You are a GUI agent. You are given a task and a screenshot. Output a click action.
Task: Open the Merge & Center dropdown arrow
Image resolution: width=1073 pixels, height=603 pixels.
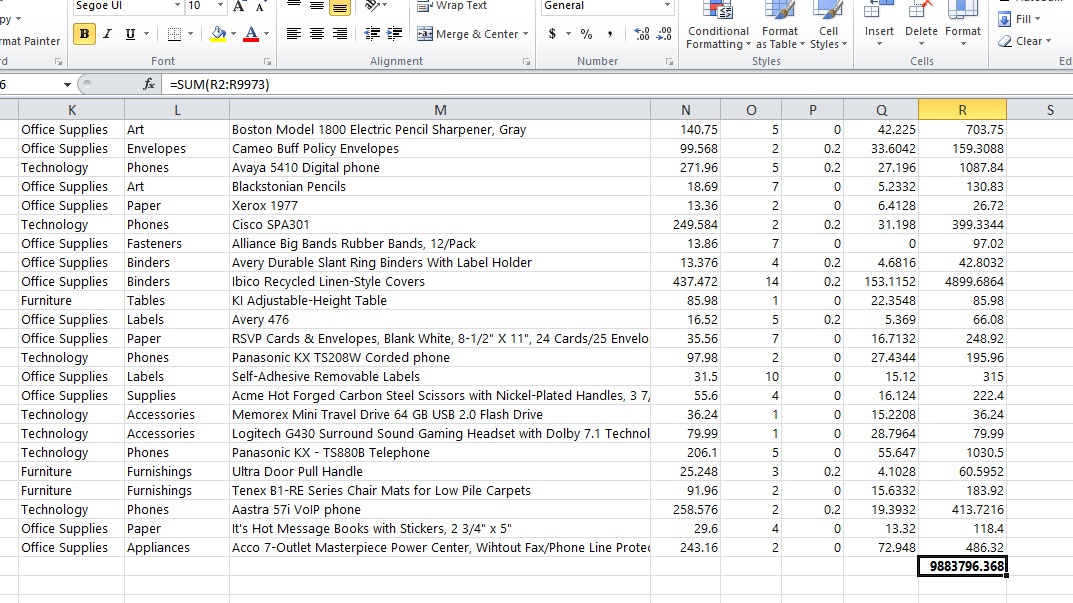[x=526, y=34]
